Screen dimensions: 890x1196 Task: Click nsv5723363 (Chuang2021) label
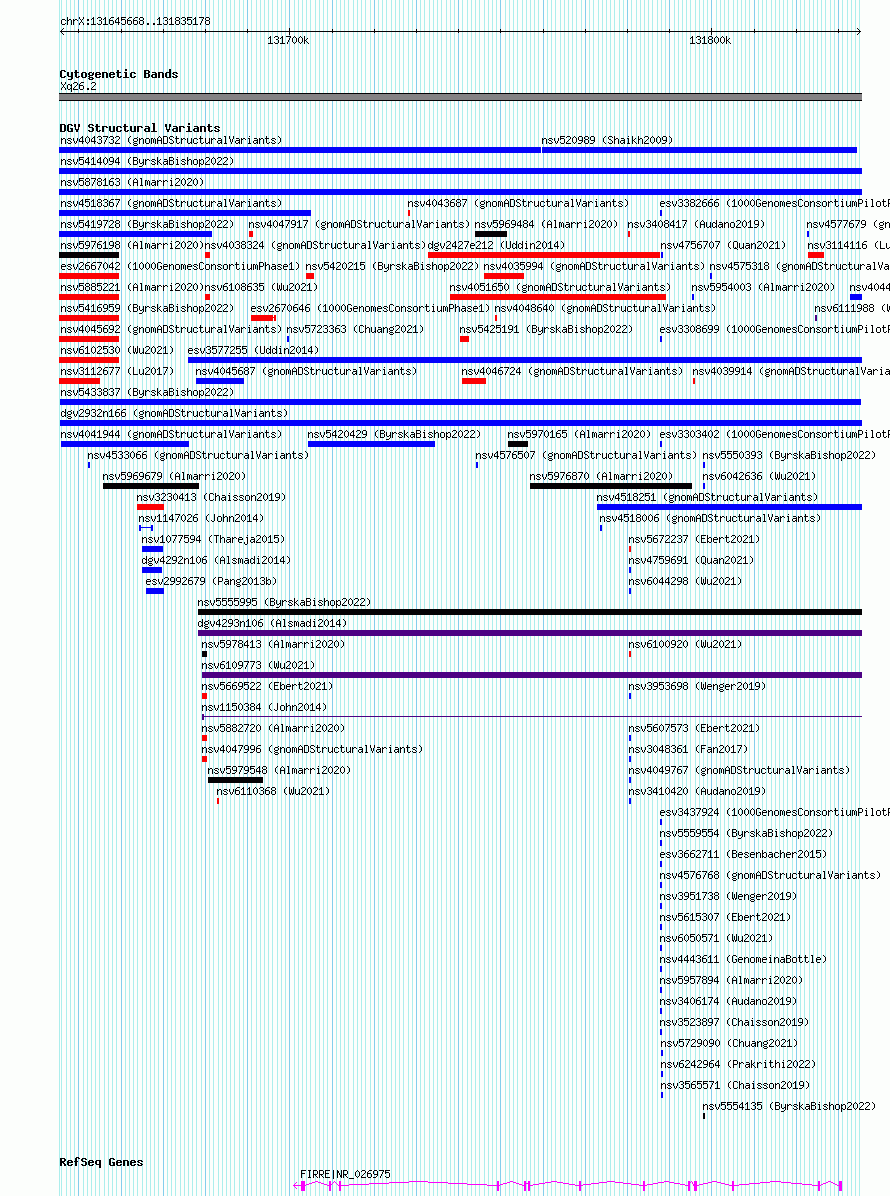point(355,329)
